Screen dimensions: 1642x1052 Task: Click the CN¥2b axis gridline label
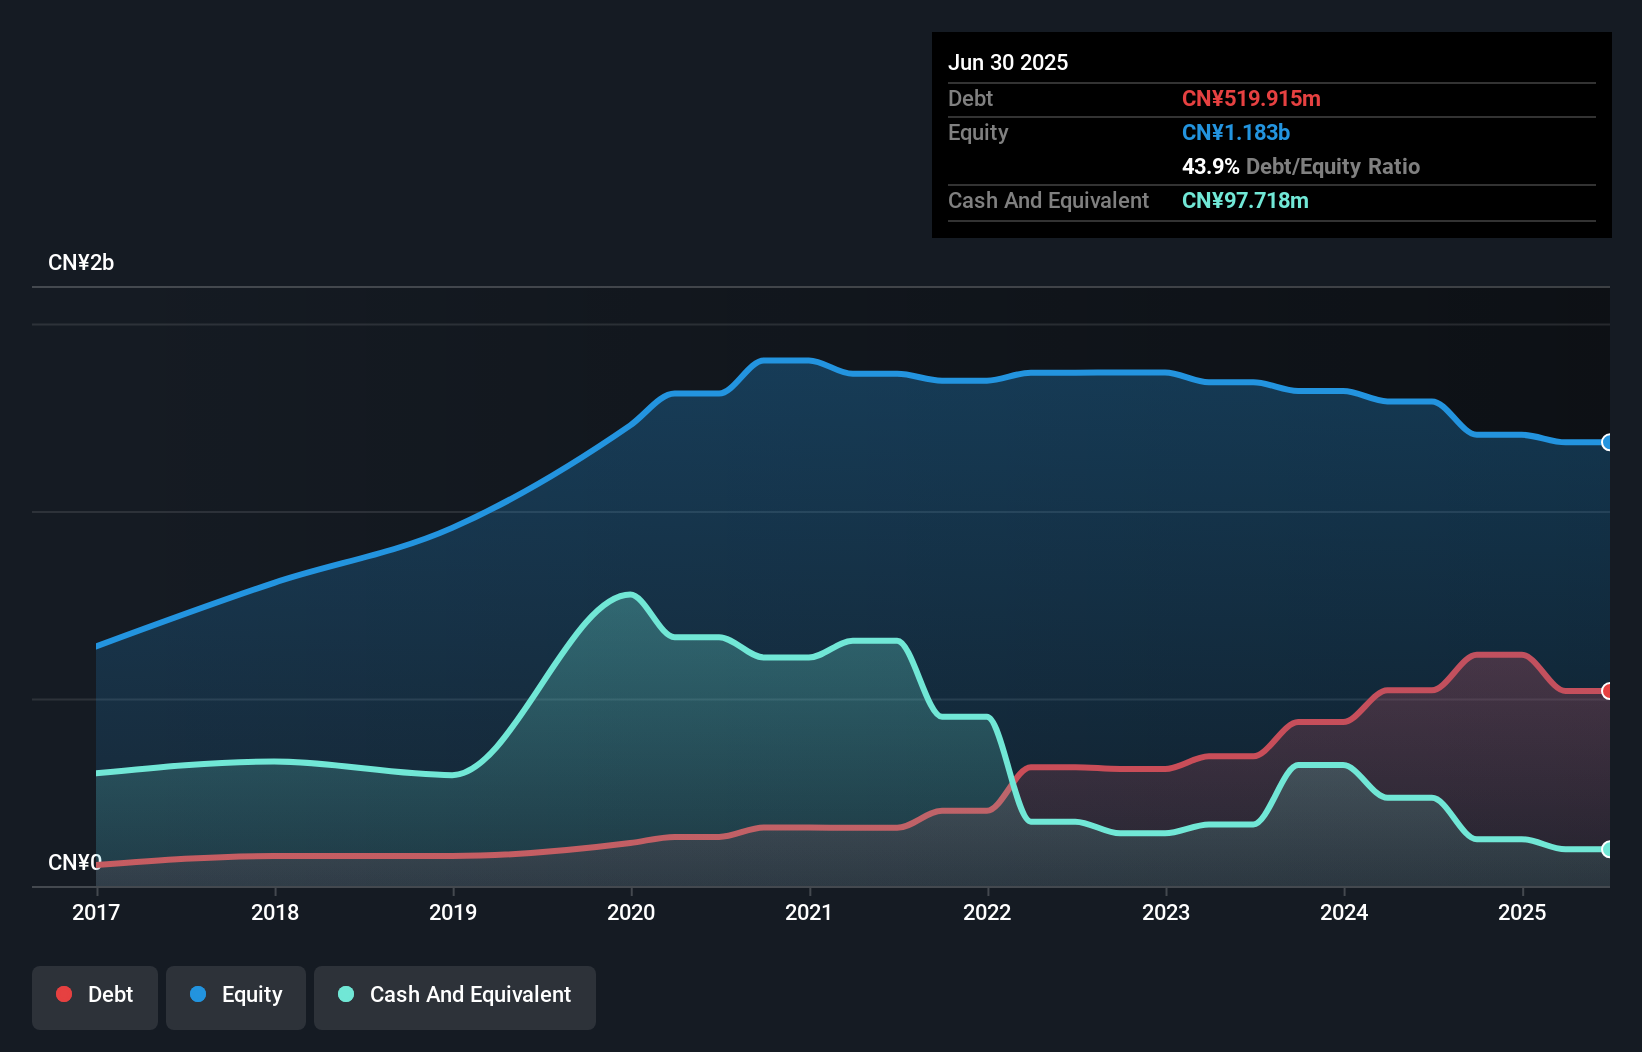[81, 262]
